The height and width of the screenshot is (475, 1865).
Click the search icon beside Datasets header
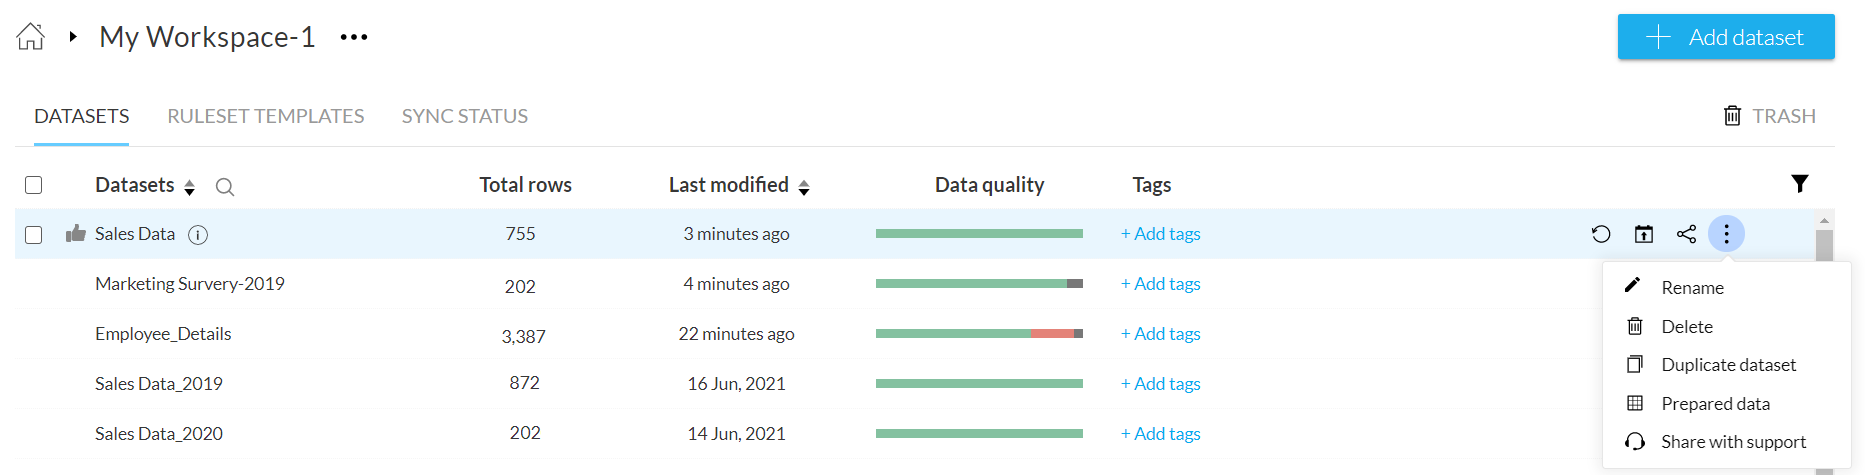click(x=225, y=187)
